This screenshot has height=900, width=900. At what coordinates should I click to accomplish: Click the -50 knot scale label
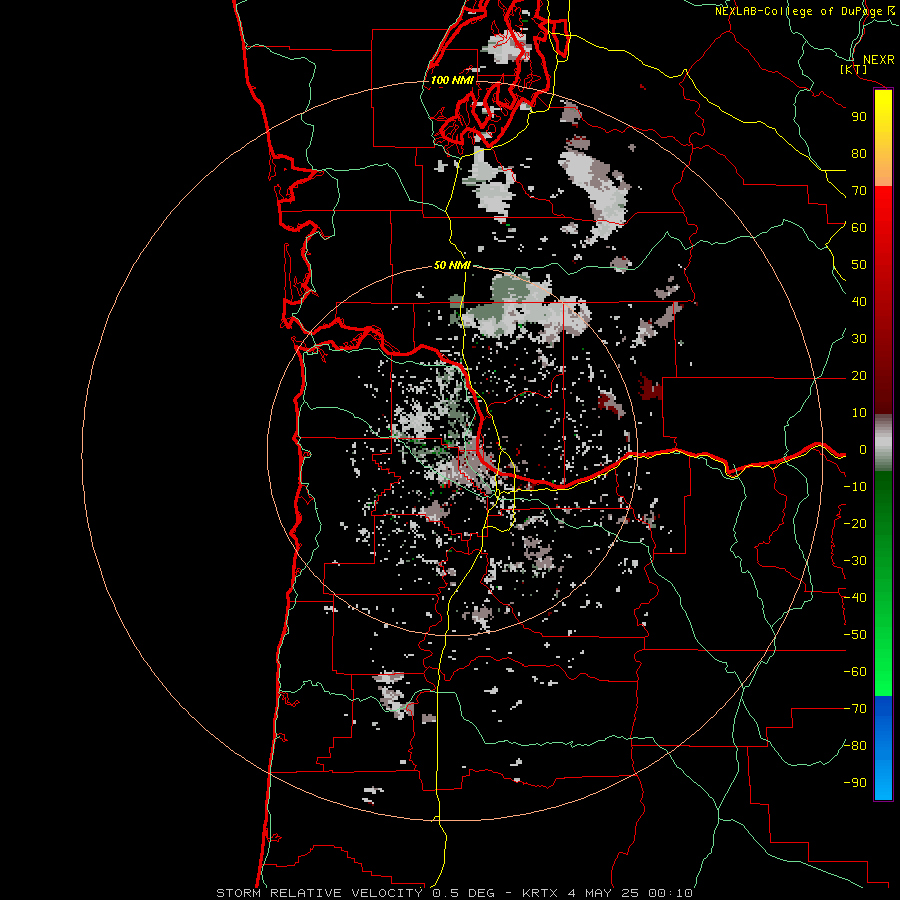855,635
